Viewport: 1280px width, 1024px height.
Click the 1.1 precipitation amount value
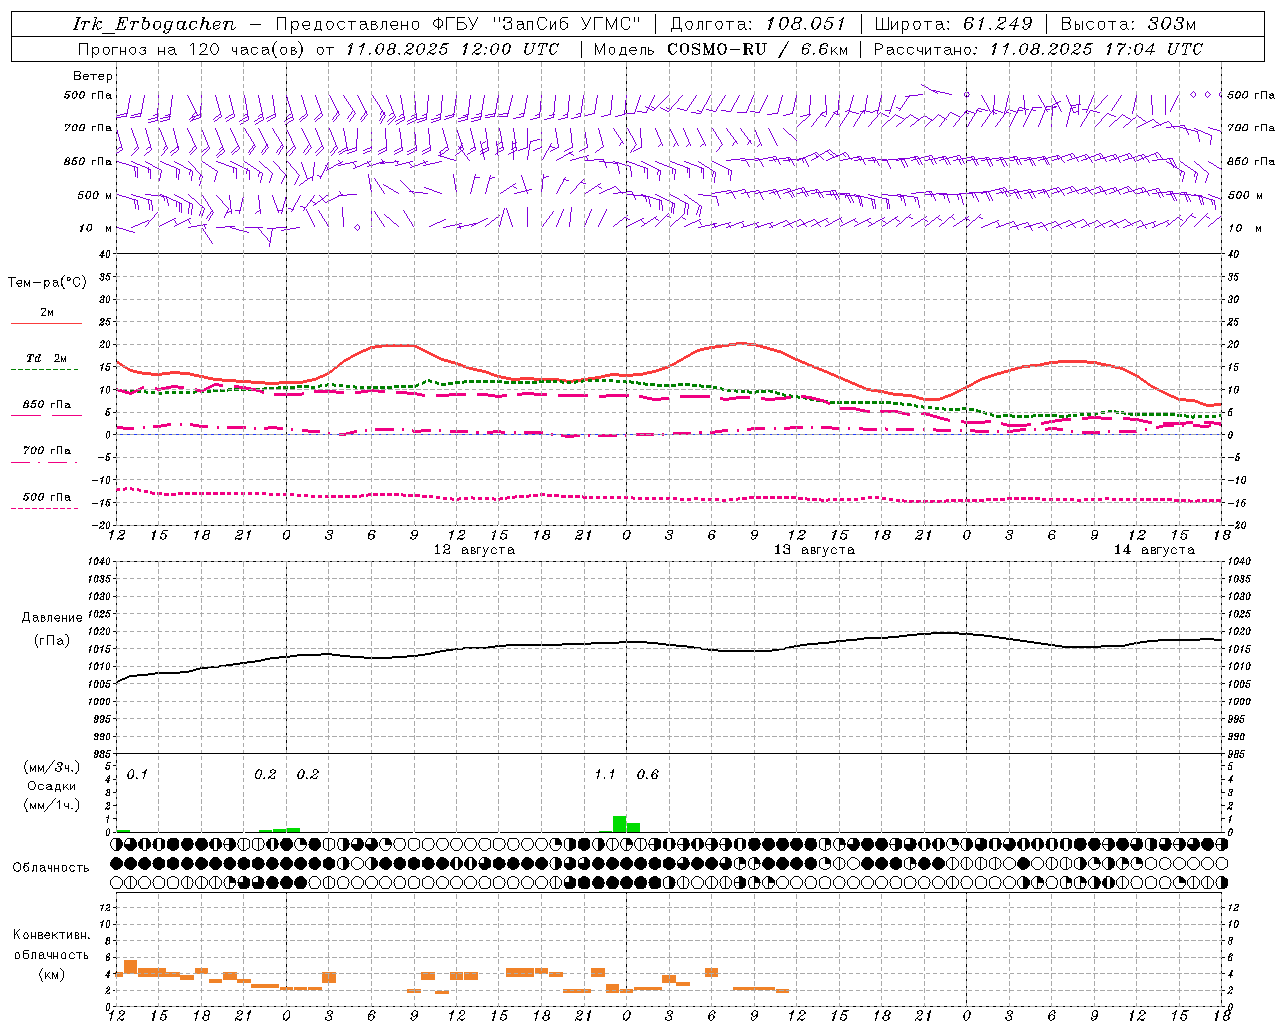(605, 775)
